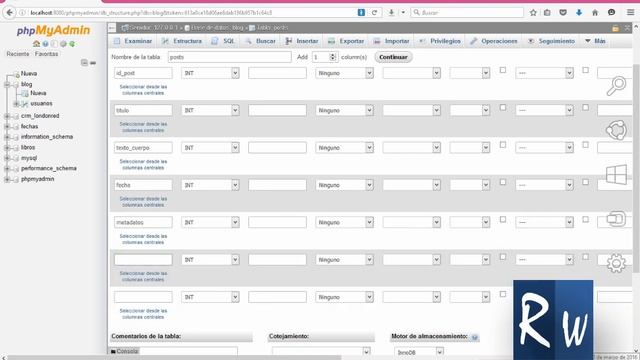Open the chat bubble icon in browser toolbar
Image resolution: width=640 pixels, height=360 pixels.
click(611, 13)
